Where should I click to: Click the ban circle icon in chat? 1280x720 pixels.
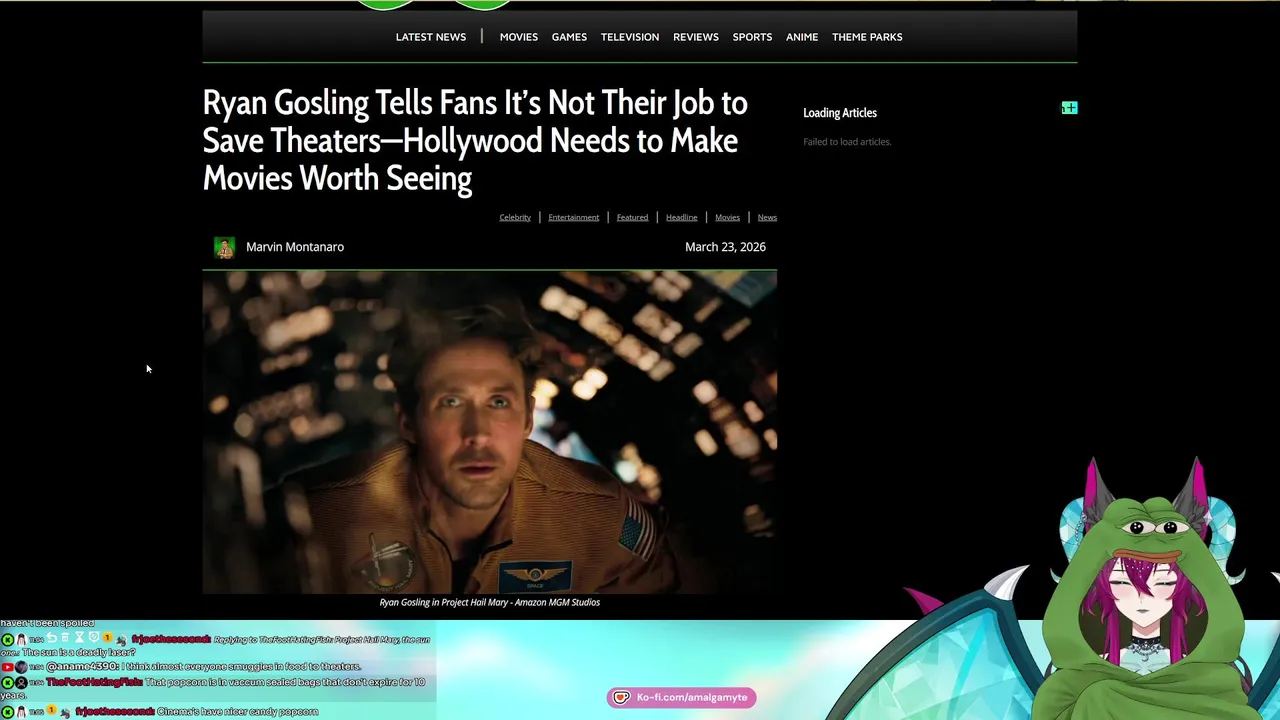click(93, 637)
